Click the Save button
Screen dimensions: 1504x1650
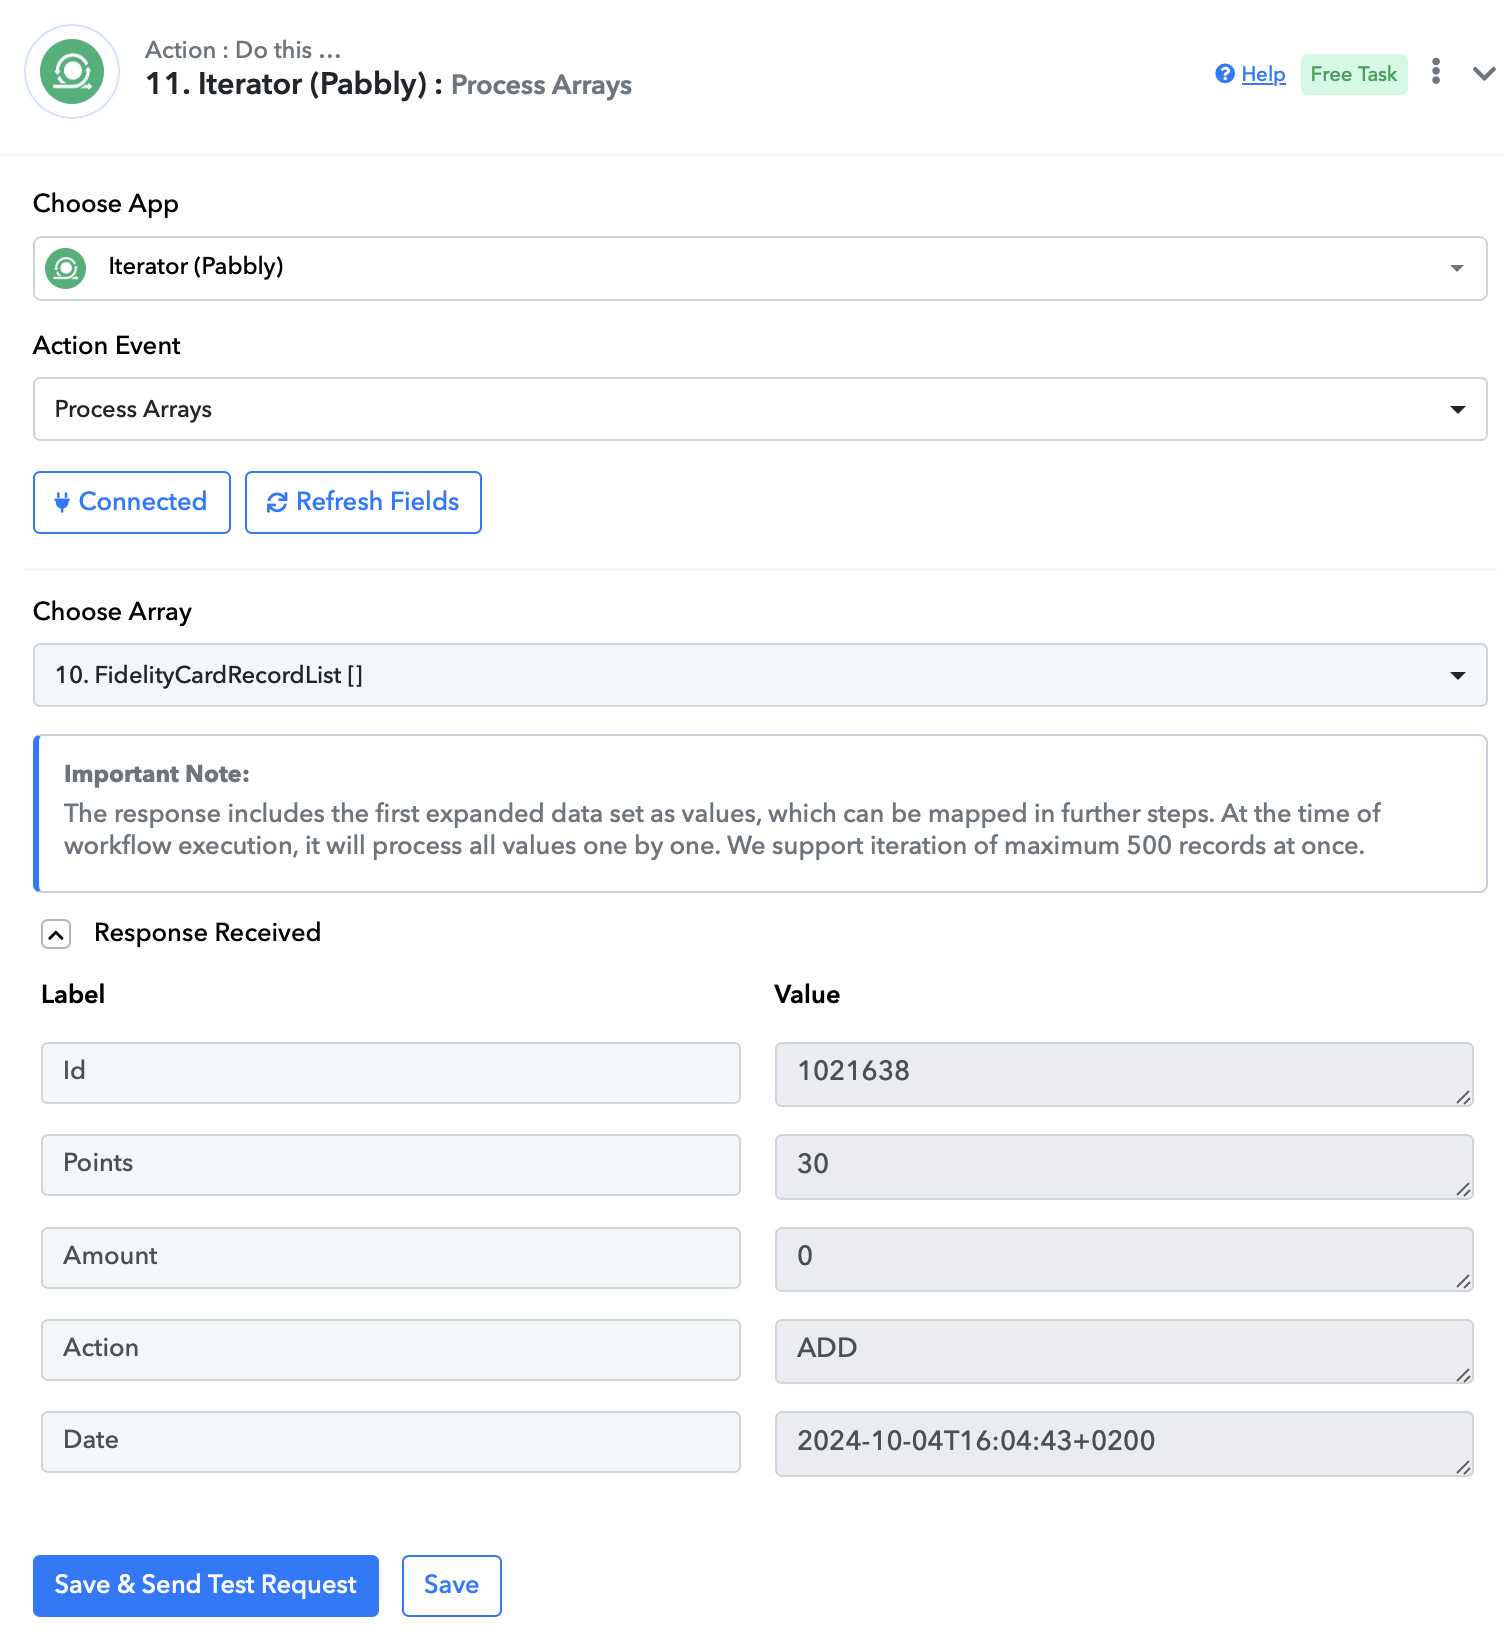pyautogui.click(x=452, y=1586)
